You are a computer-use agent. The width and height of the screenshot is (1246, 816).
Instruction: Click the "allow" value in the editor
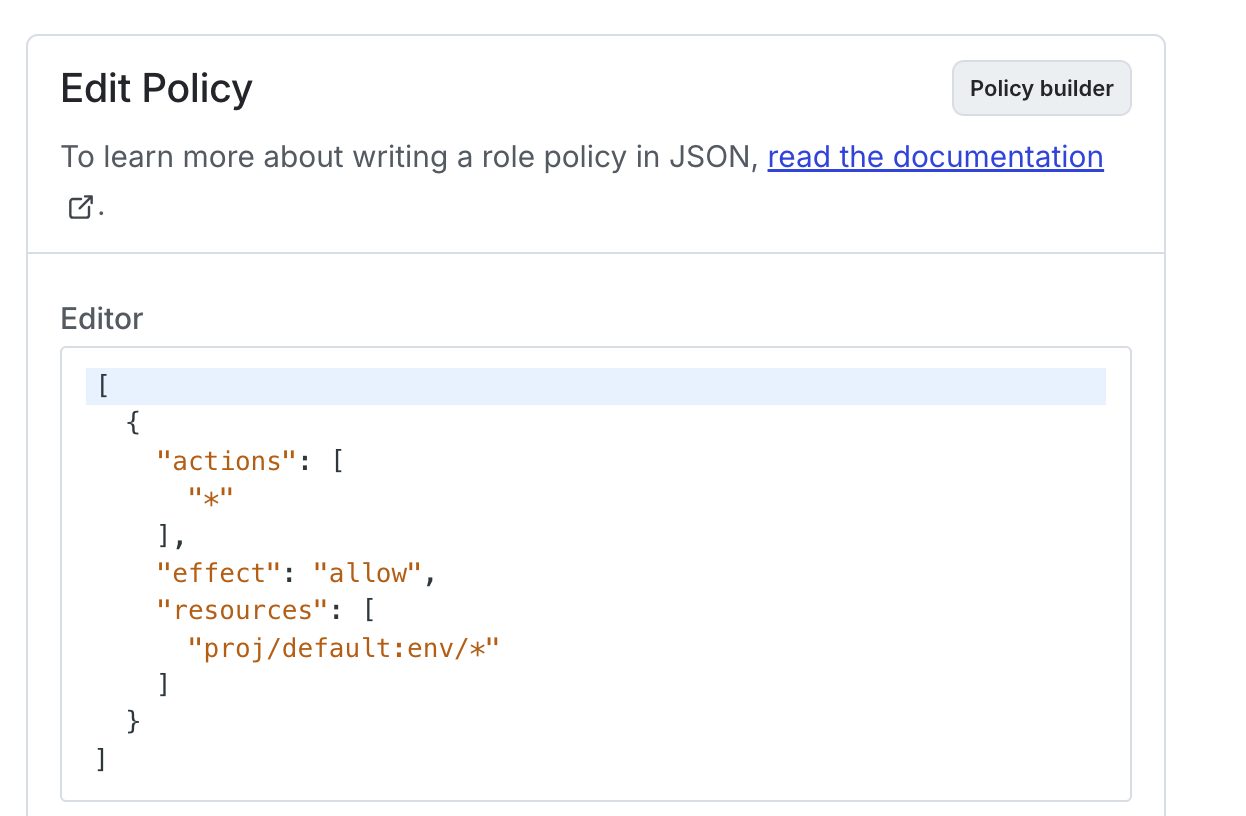coord(367,573)
